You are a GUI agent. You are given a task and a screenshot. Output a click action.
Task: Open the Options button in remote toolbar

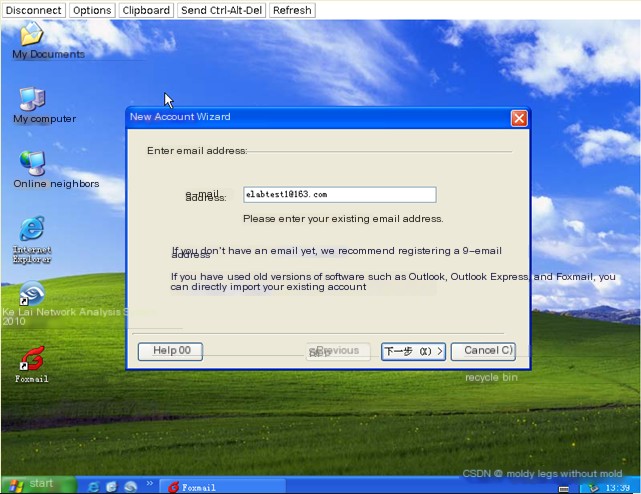coord(92,10)
